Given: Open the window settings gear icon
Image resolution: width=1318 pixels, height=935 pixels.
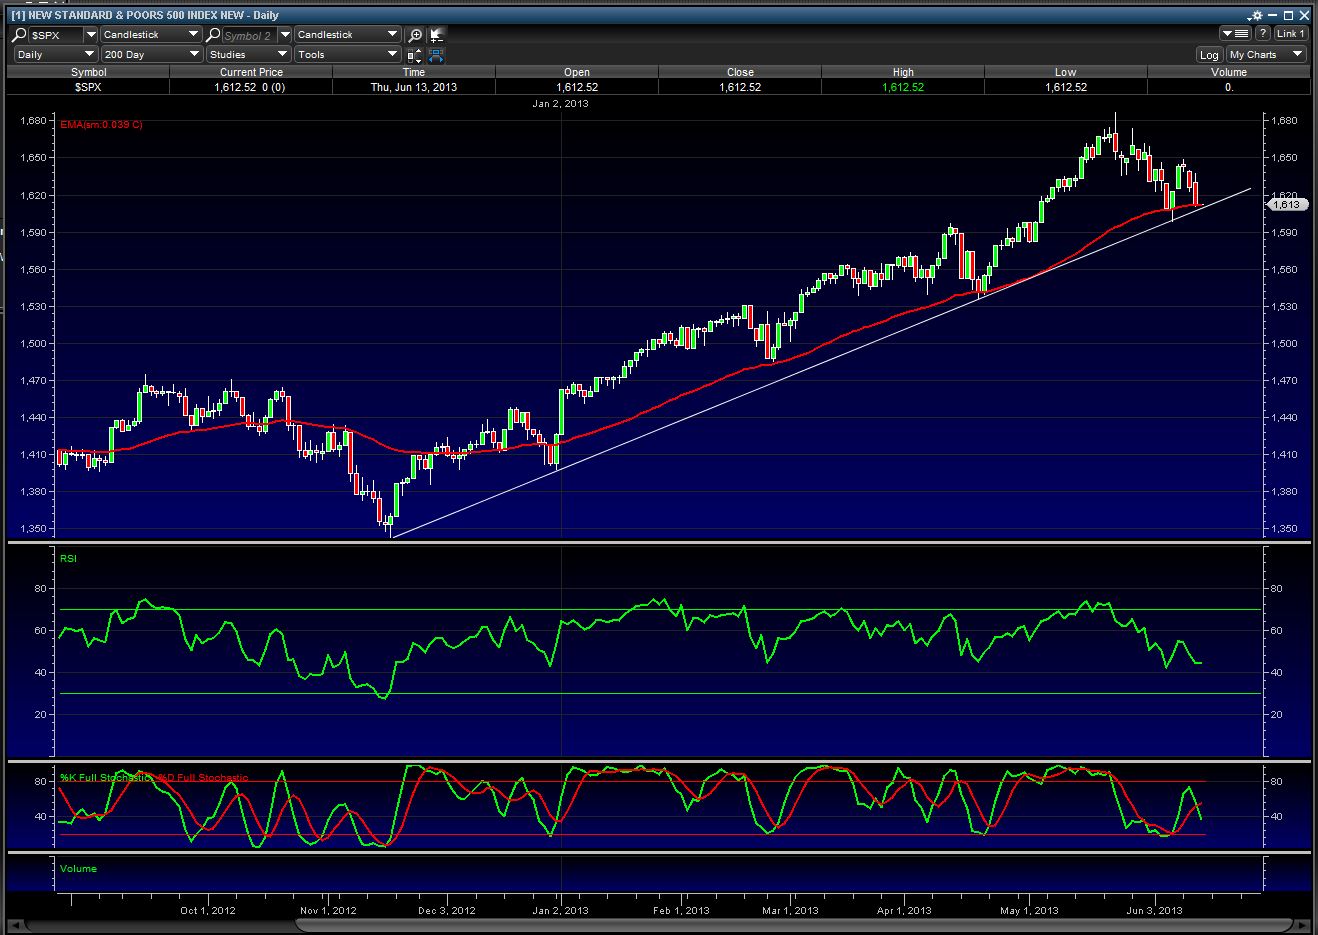Looking at the screenshot, I should click(x=1256, y=15).
